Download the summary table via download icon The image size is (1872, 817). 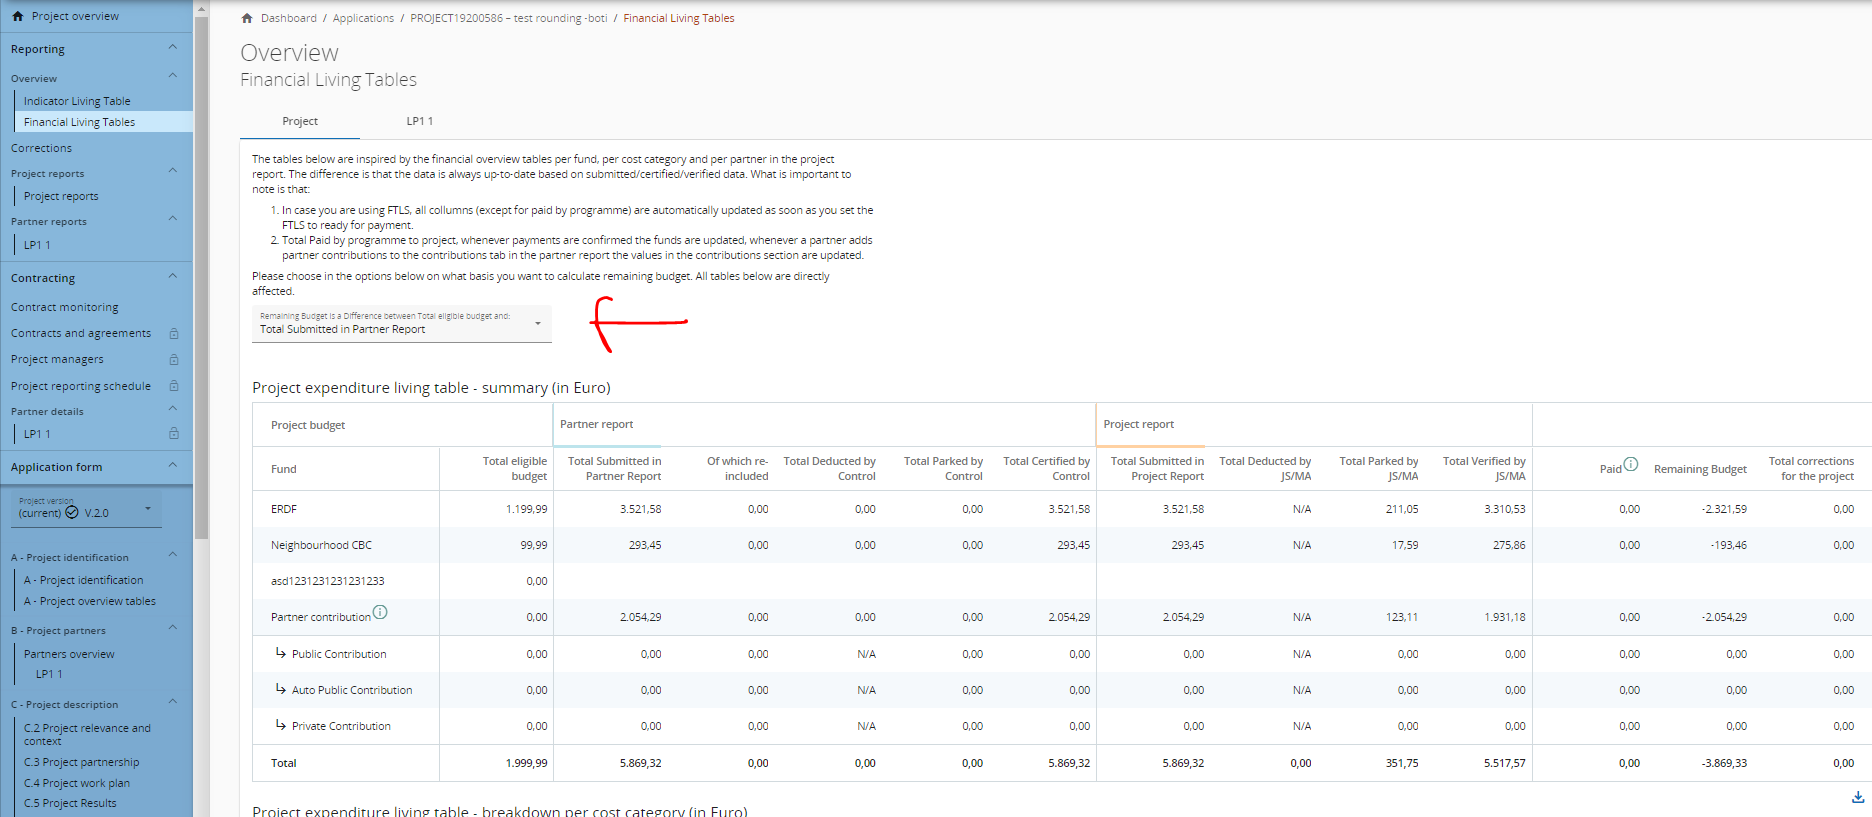point(1857,797)
